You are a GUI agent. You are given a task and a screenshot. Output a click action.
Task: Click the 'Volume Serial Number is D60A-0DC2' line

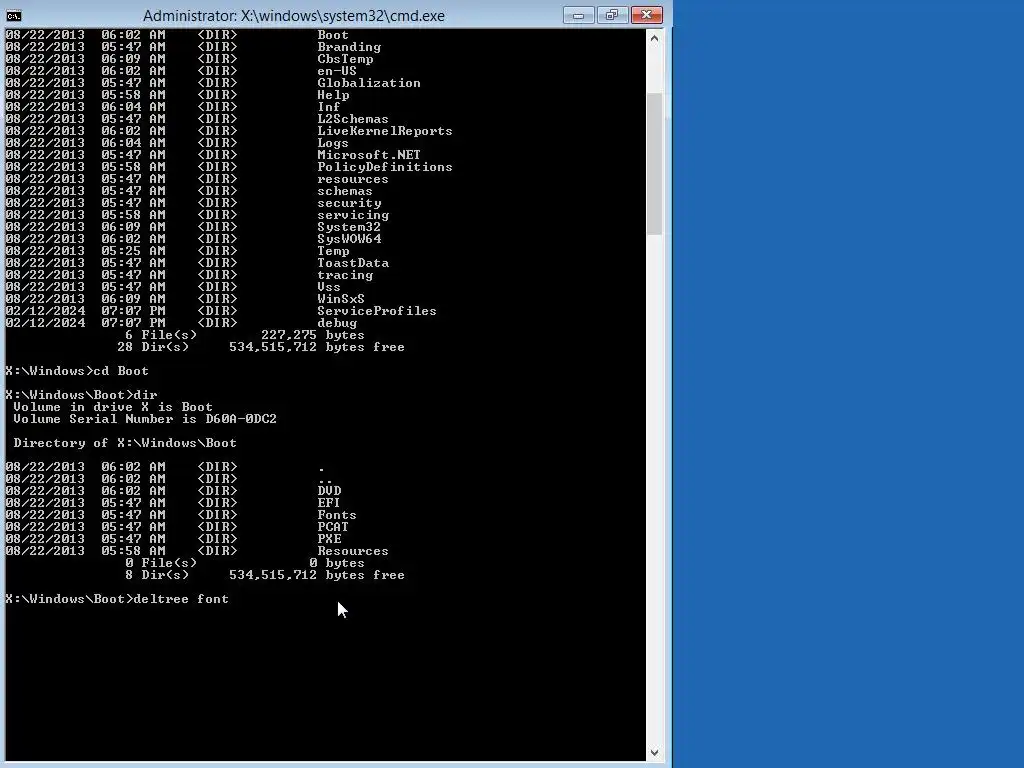(145, 419)
